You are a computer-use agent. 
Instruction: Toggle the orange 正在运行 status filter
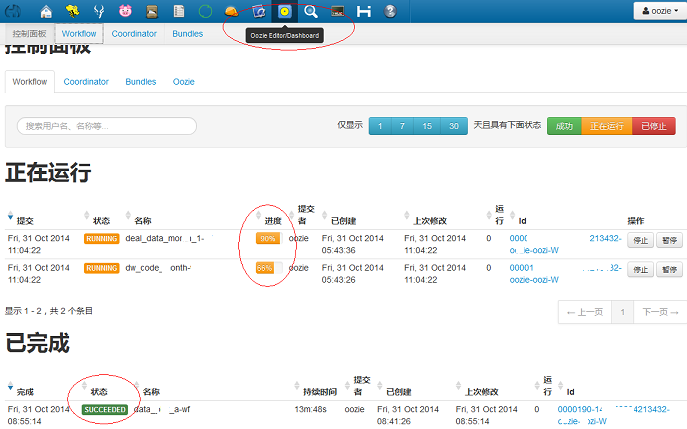point(607,126)
